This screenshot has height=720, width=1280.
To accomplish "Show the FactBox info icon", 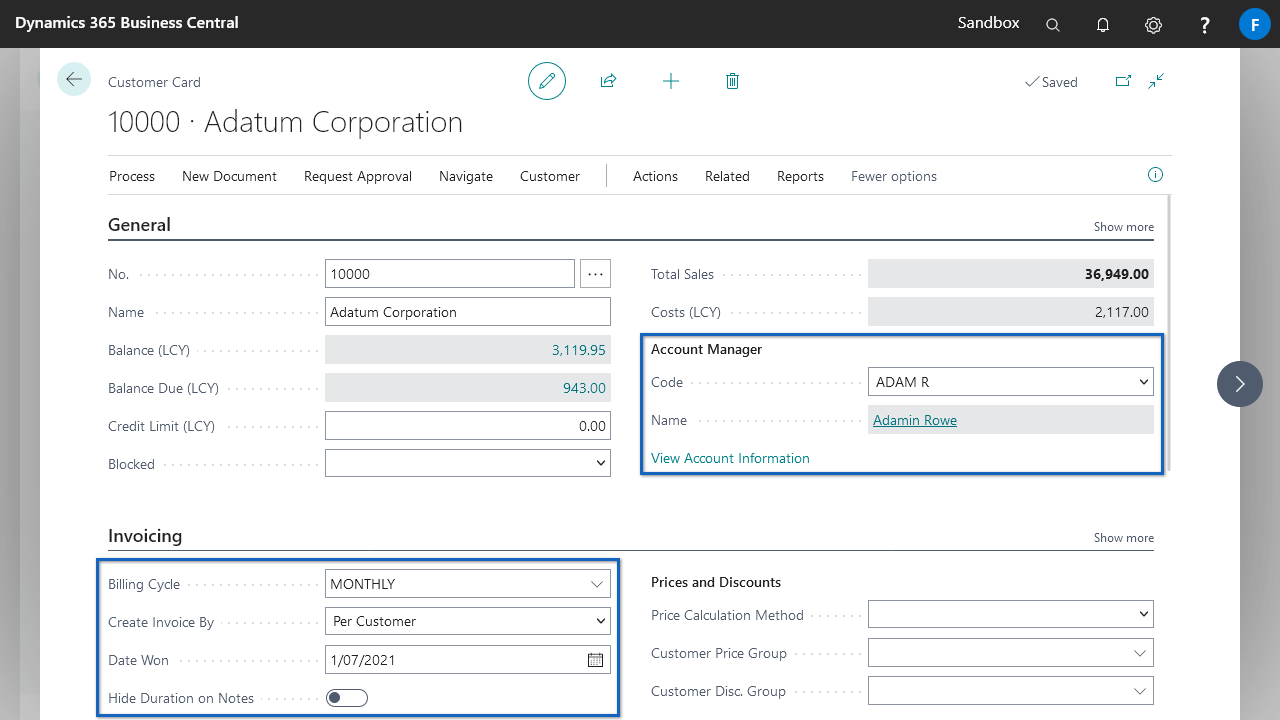I will [1155, 175].
